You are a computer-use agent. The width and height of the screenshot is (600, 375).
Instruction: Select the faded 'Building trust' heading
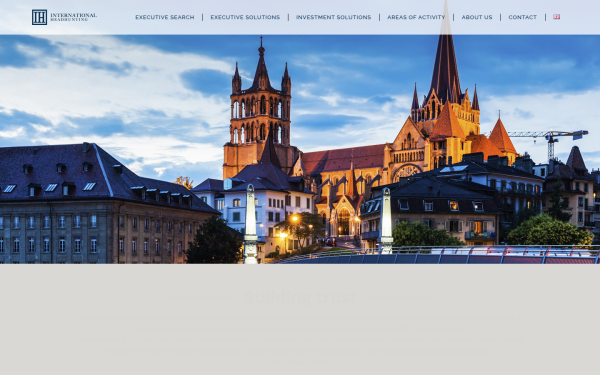point(300,297)
